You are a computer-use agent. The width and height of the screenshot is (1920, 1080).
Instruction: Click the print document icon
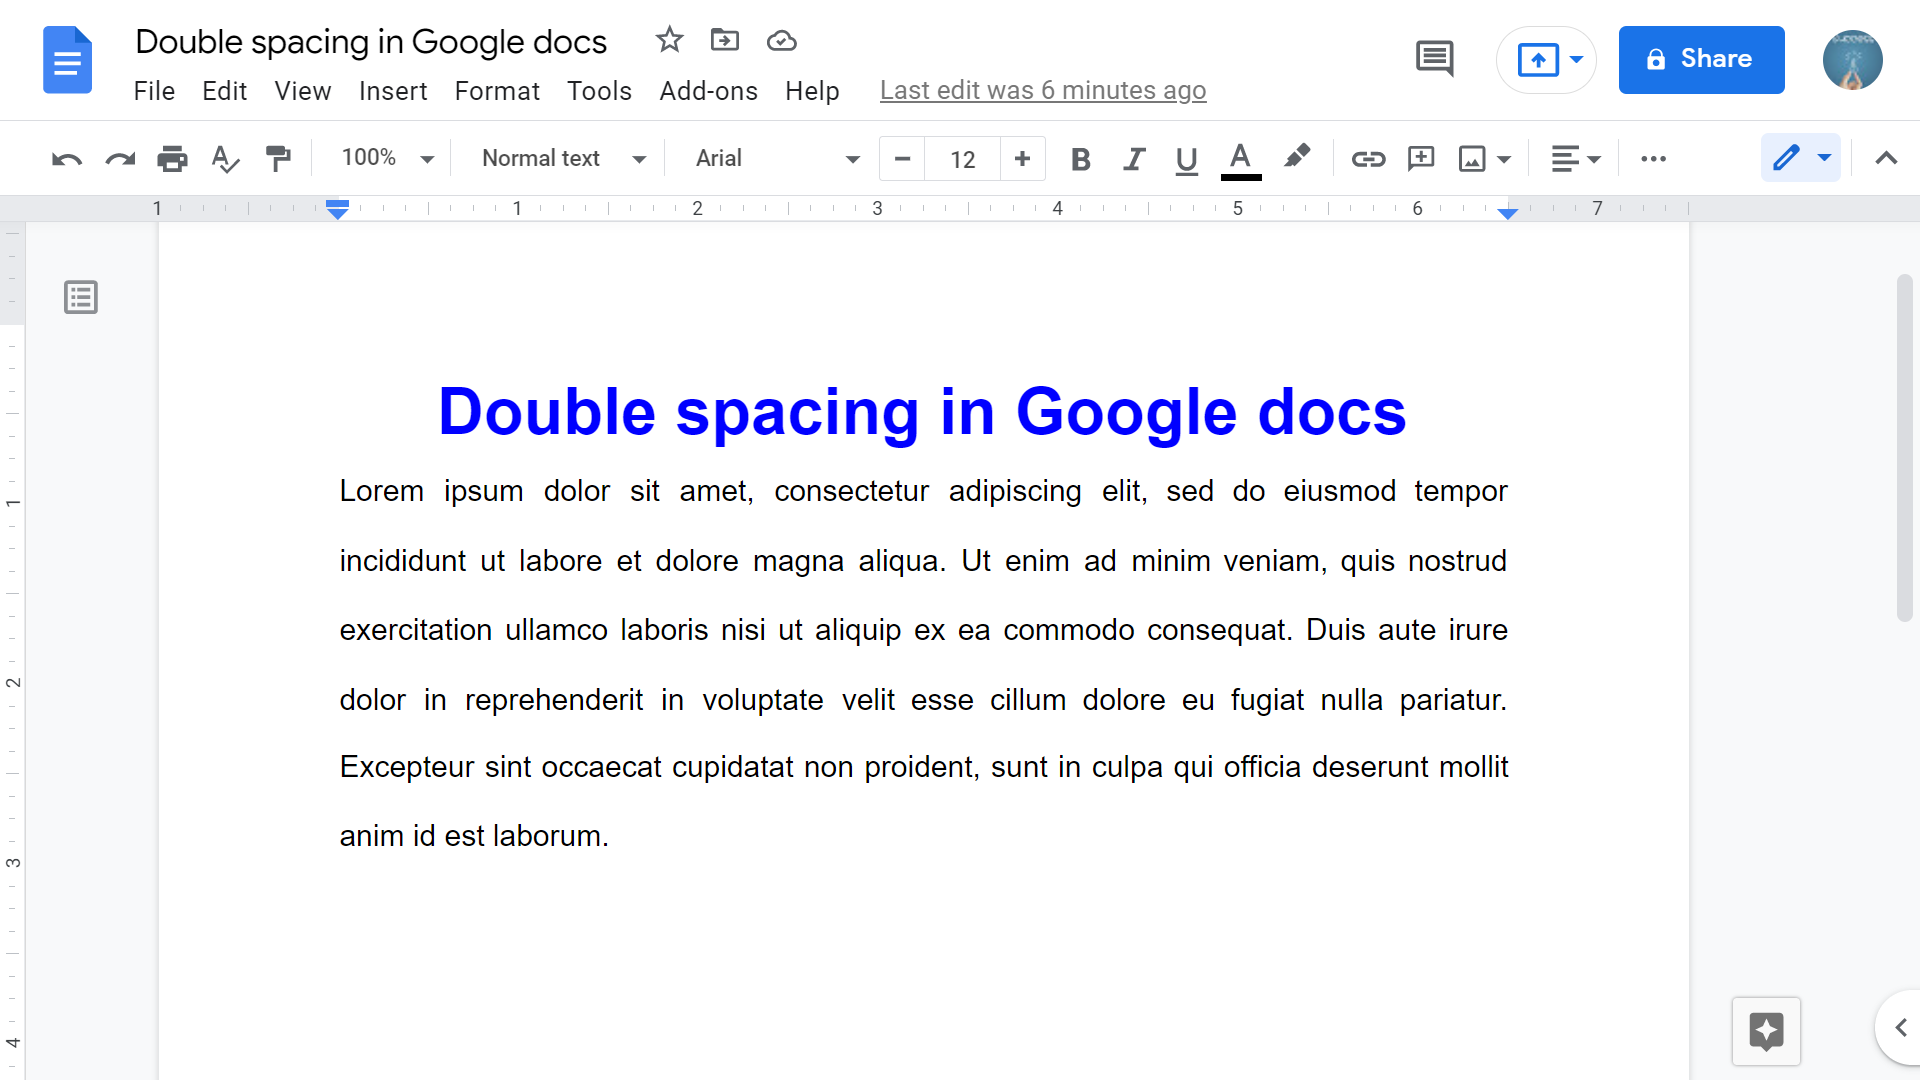coord(173,158)
